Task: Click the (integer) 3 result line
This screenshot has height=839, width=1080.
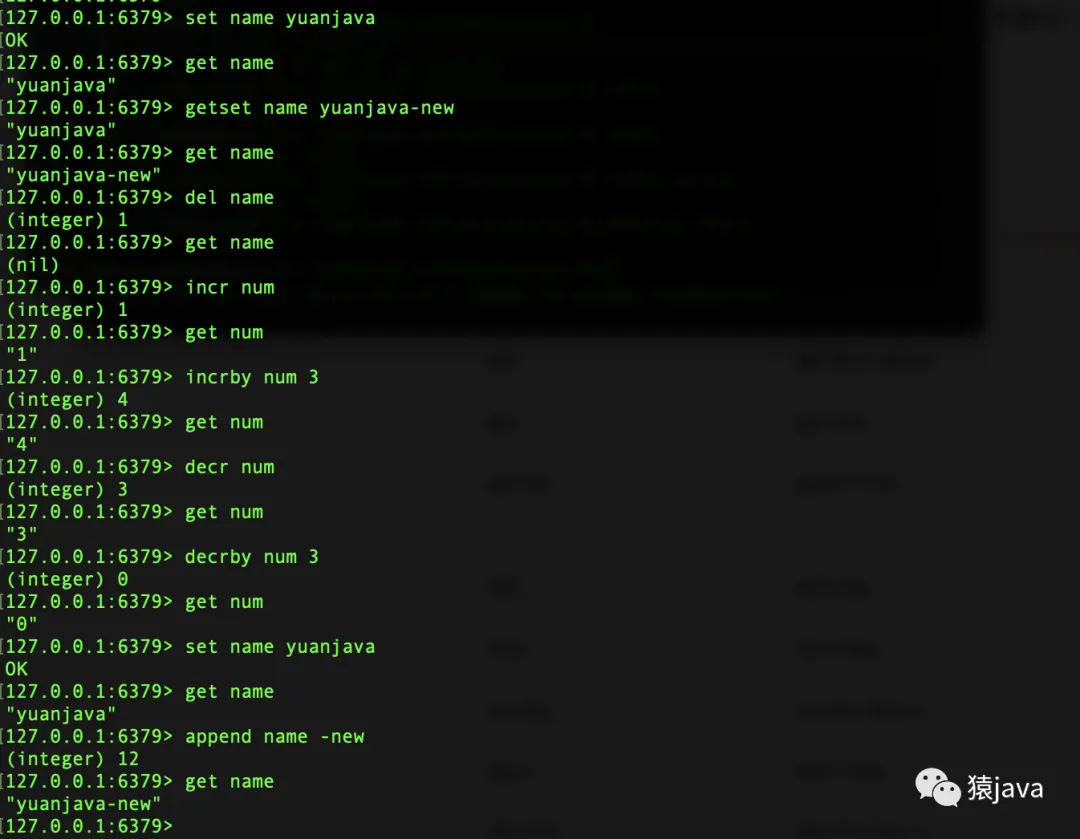Action: 67,490
